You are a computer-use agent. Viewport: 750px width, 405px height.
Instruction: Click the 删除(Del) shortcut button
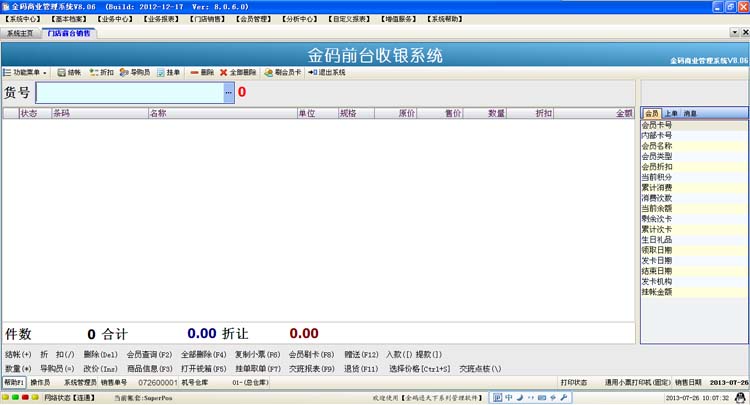point(100,355)
